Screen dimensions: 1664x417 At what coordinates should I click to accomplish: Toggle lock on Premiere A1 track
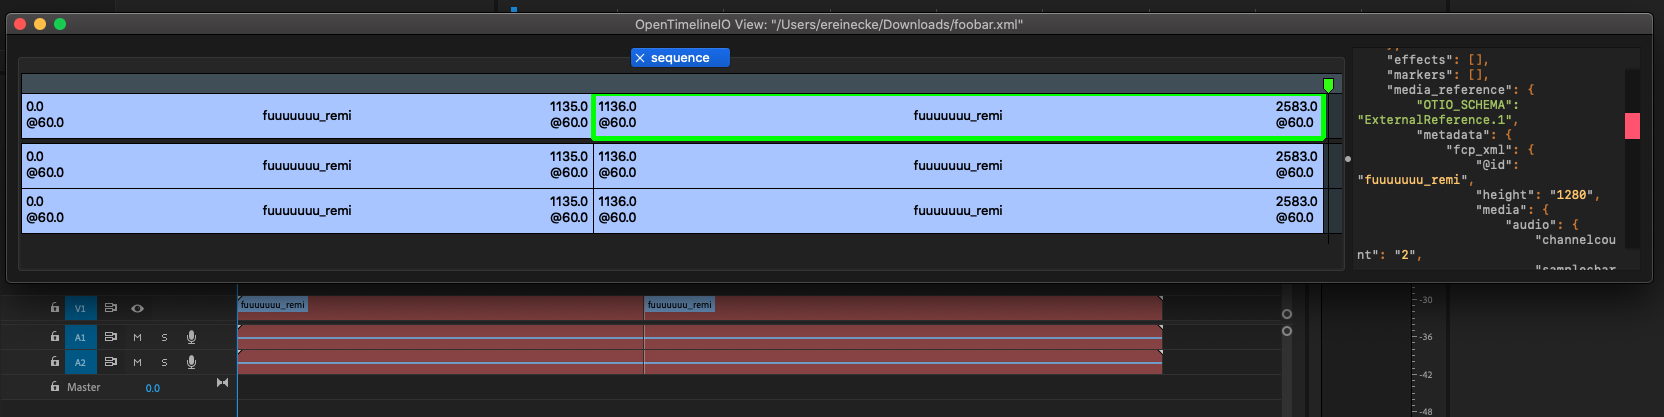(x=55, y=337)
